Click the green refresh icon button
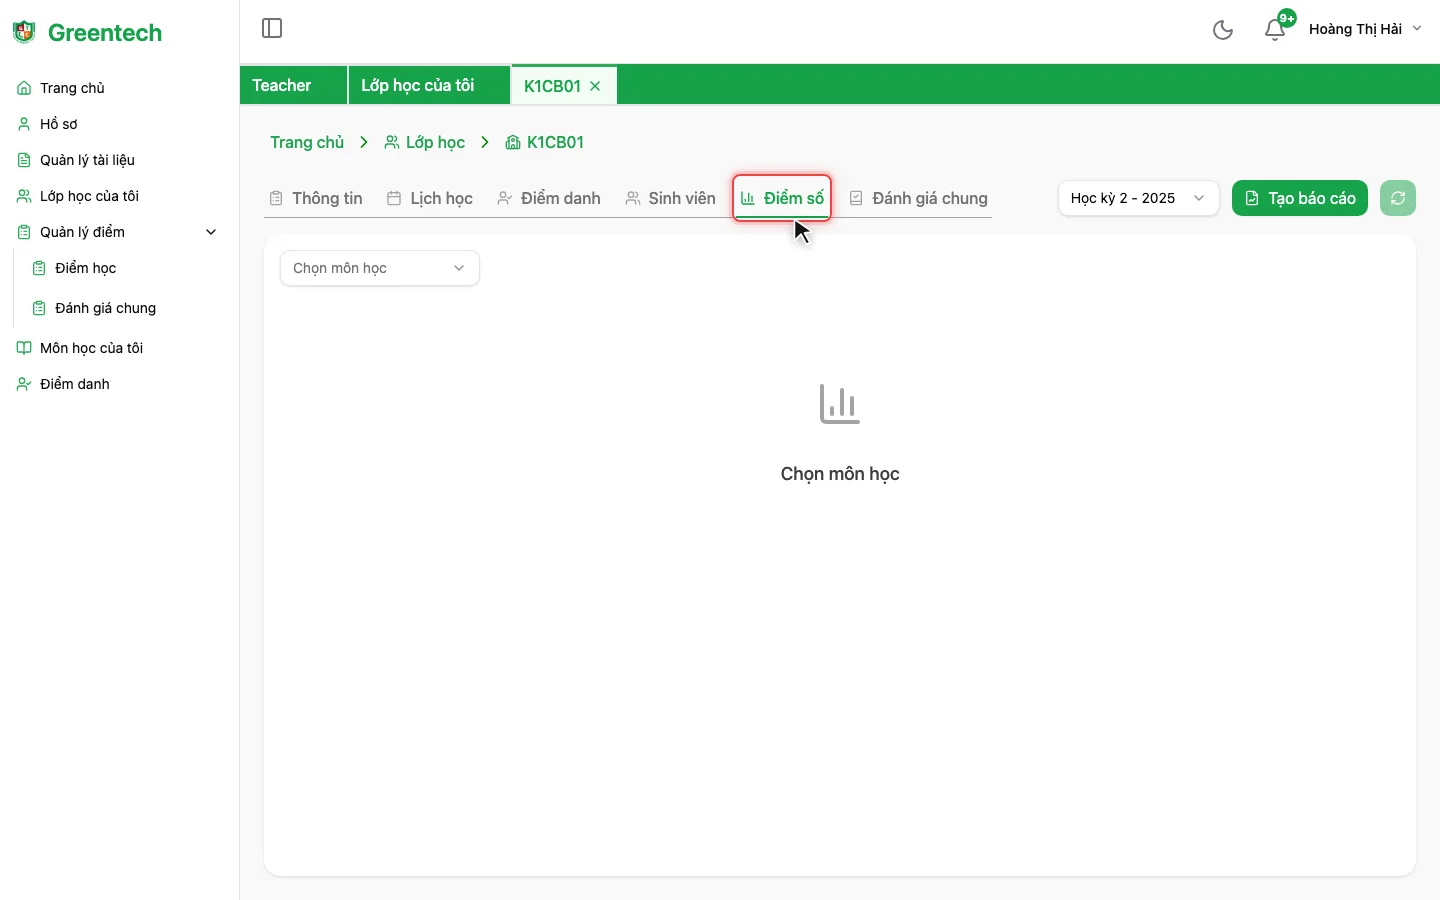 tap(1398, 198)
